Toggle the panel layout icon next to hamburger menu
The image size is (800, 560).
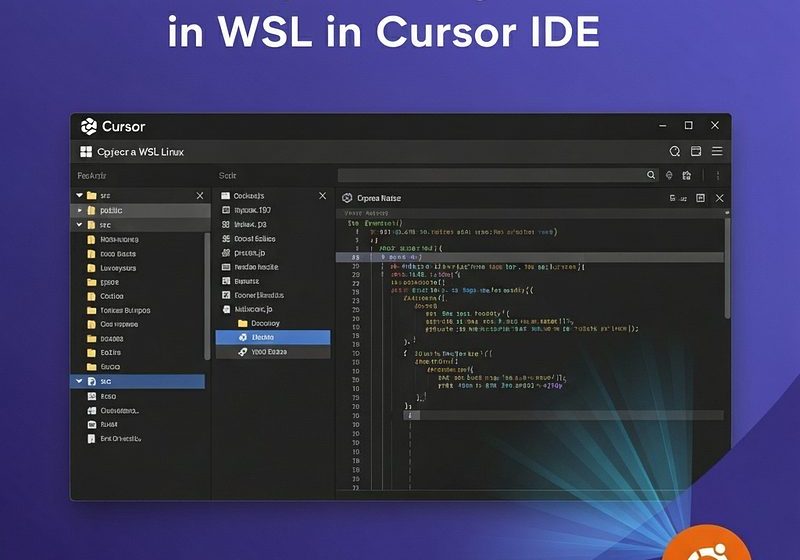pyautogui.click(x=695, y=151)
